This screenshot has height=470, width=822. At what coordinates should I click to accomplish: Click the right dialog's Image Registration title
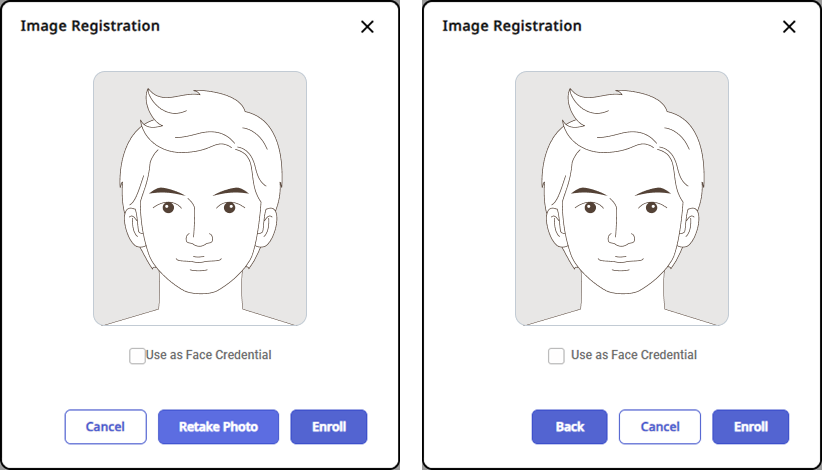click(512, 26)
